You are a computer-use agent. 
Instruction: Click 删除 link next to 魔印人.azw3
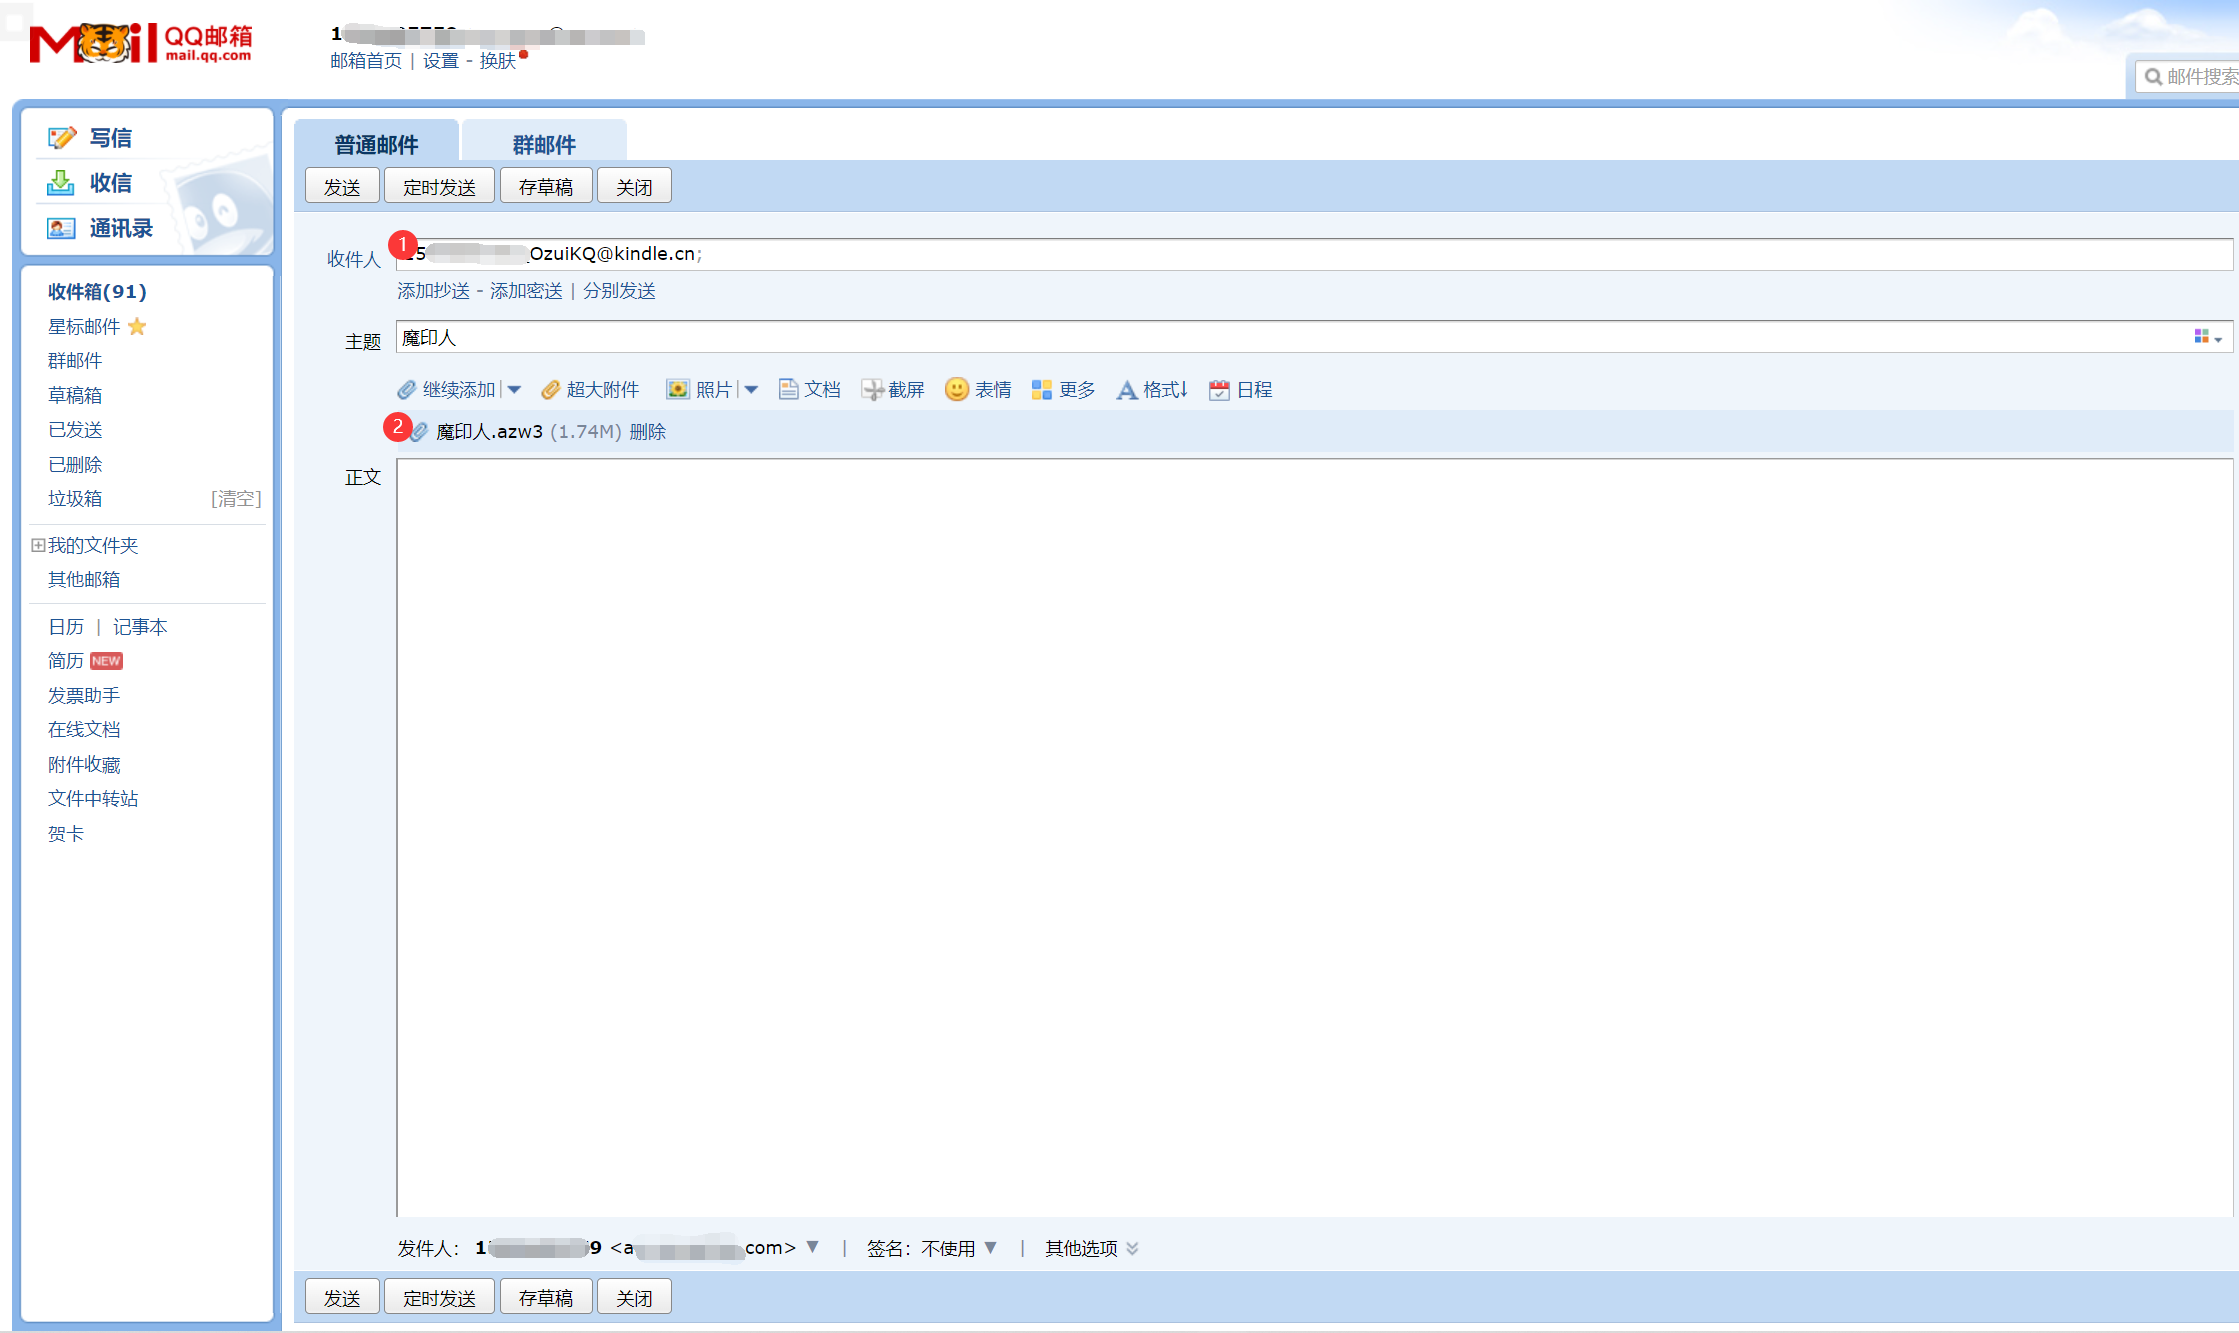(648, 432)
